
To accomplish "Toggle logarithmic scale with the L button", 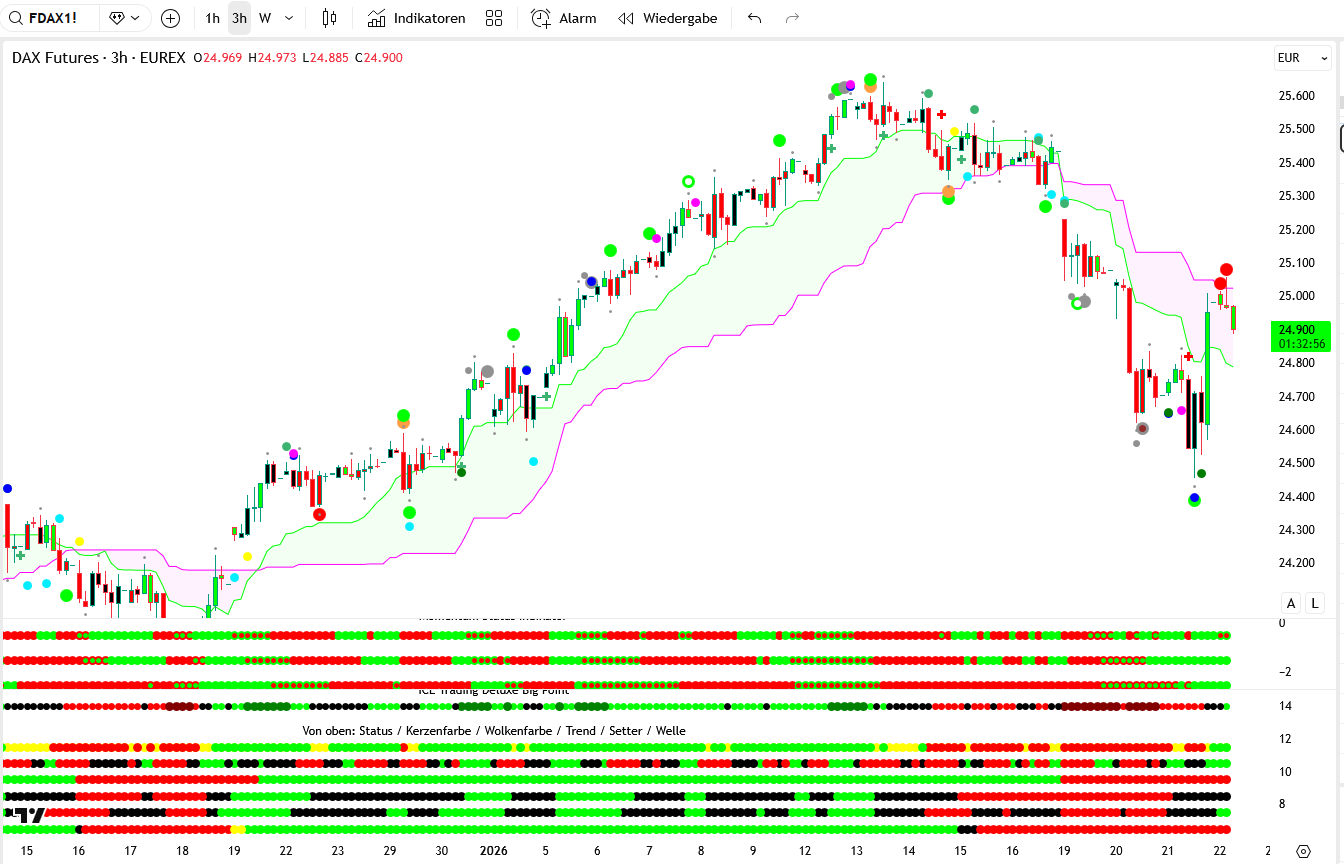I will click(x=1315, y=603).
